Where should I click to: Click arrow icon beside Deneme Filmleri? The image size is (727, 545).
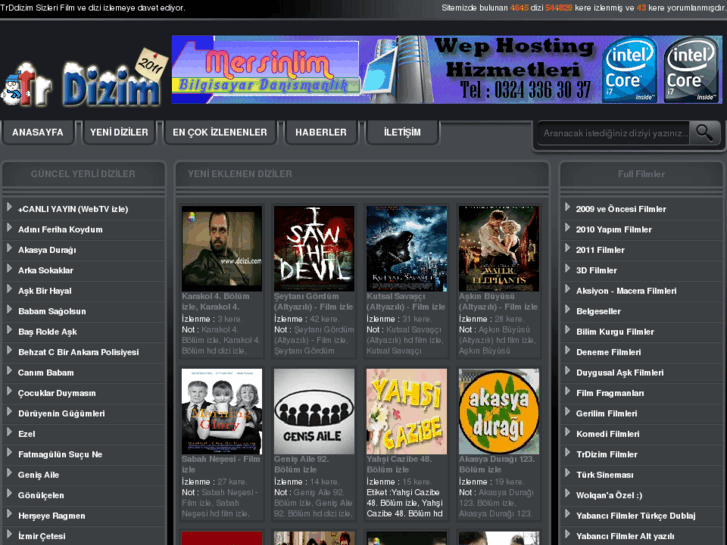click(568, 350)
